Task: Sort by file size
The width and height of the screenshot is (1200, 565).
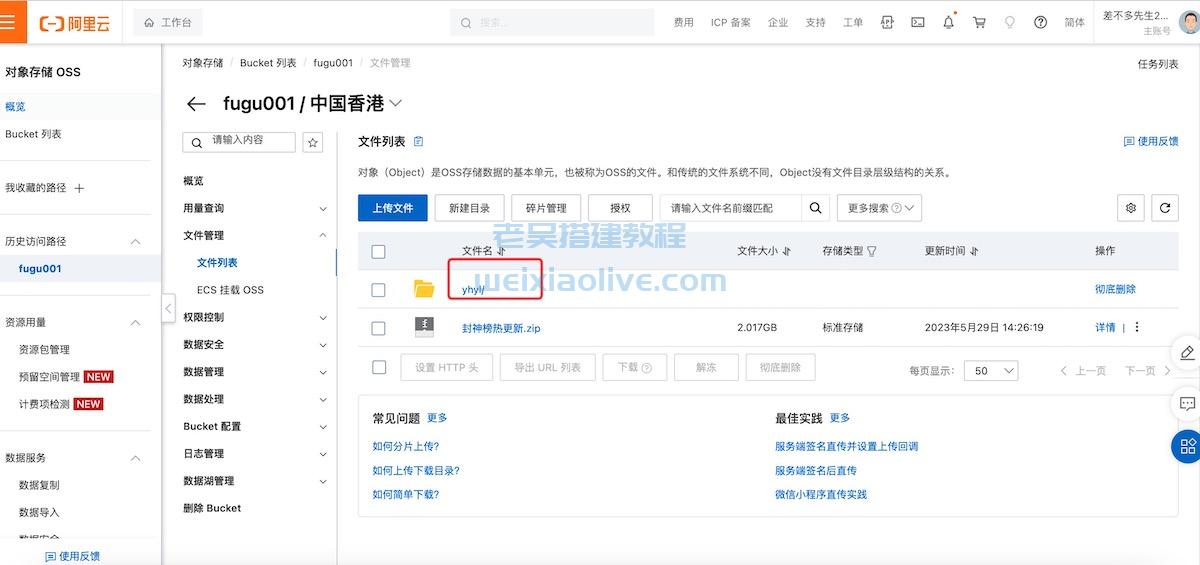Action: (786, 251)
